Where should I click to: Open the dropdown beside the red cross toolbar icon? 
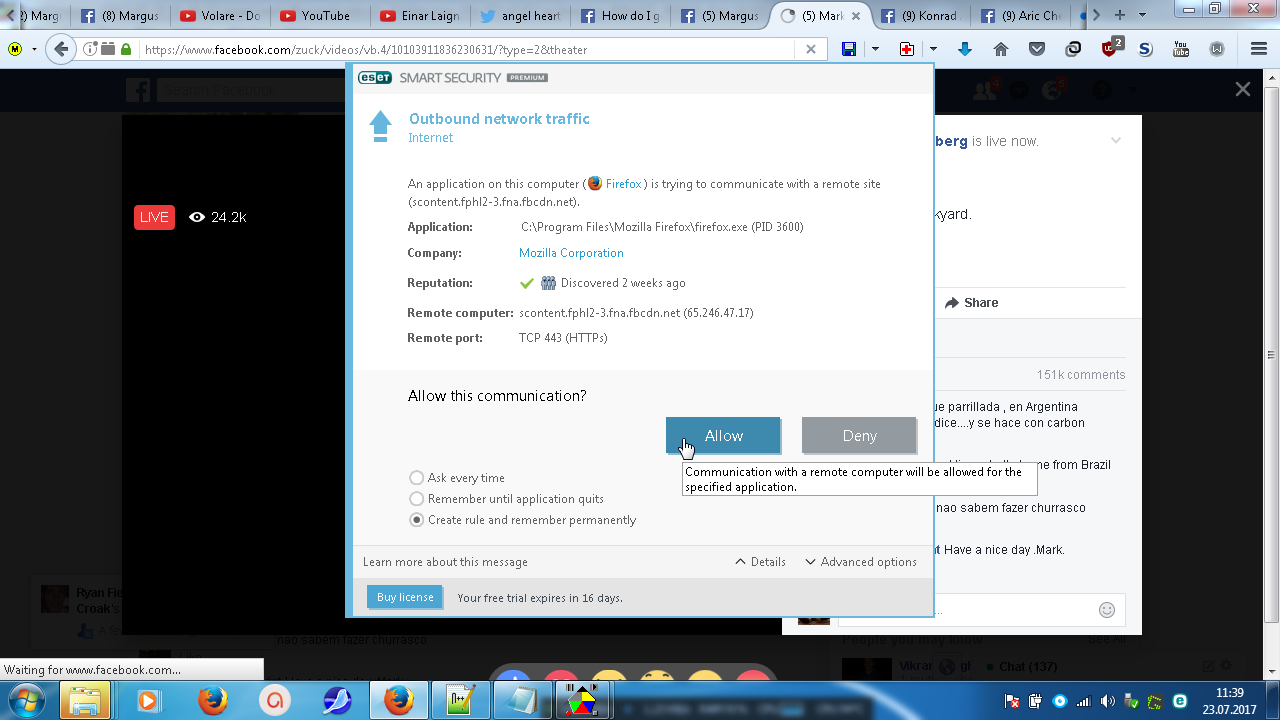pos(933,49)
